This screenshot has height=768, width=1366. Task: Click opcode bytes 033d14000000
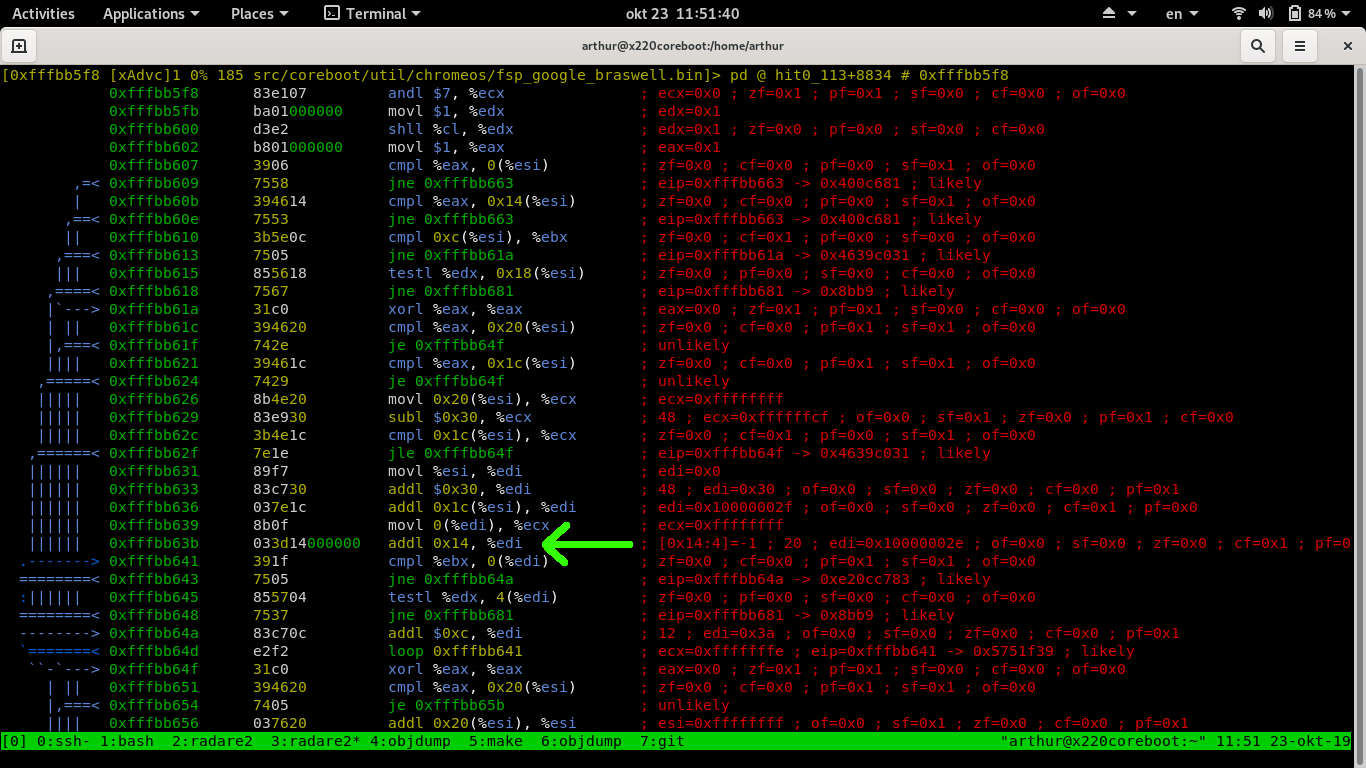307,543
